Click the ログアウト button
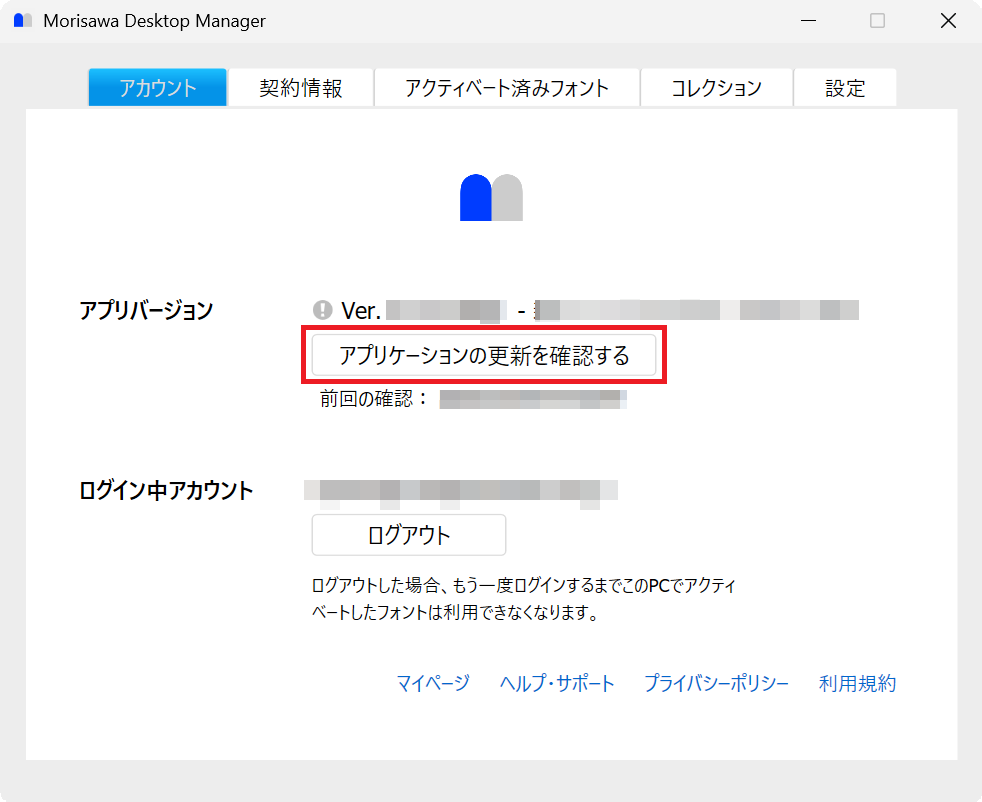 click(408, 535)
